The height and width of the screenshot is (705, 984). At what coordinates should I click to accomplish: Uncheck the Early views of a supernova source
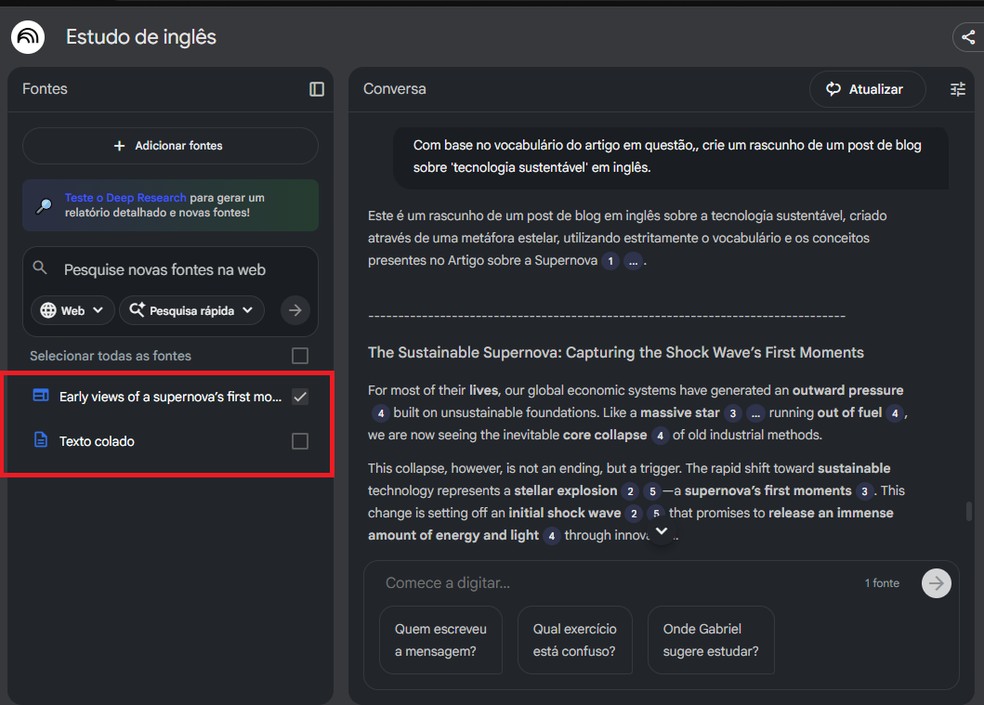pyautogui.click(x=300, y=397)
